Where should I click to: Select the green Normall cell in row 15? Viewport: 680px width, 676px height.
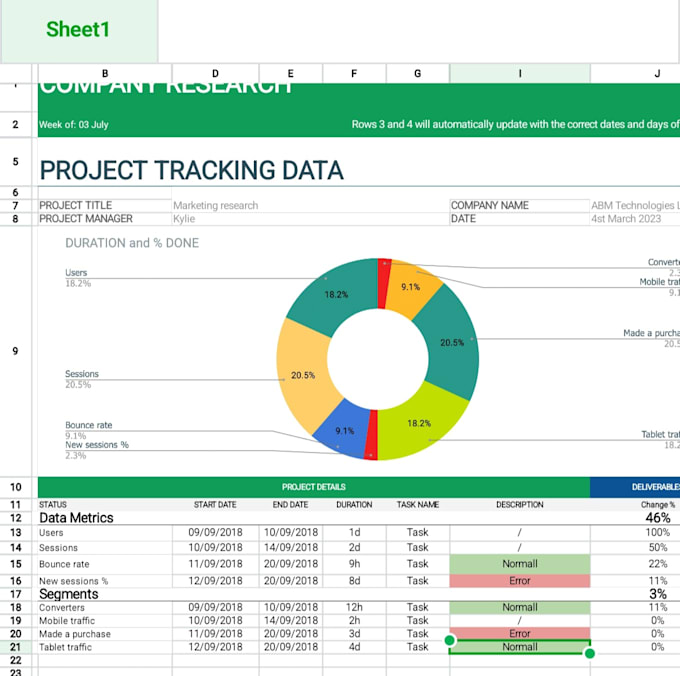click(520, 564)
